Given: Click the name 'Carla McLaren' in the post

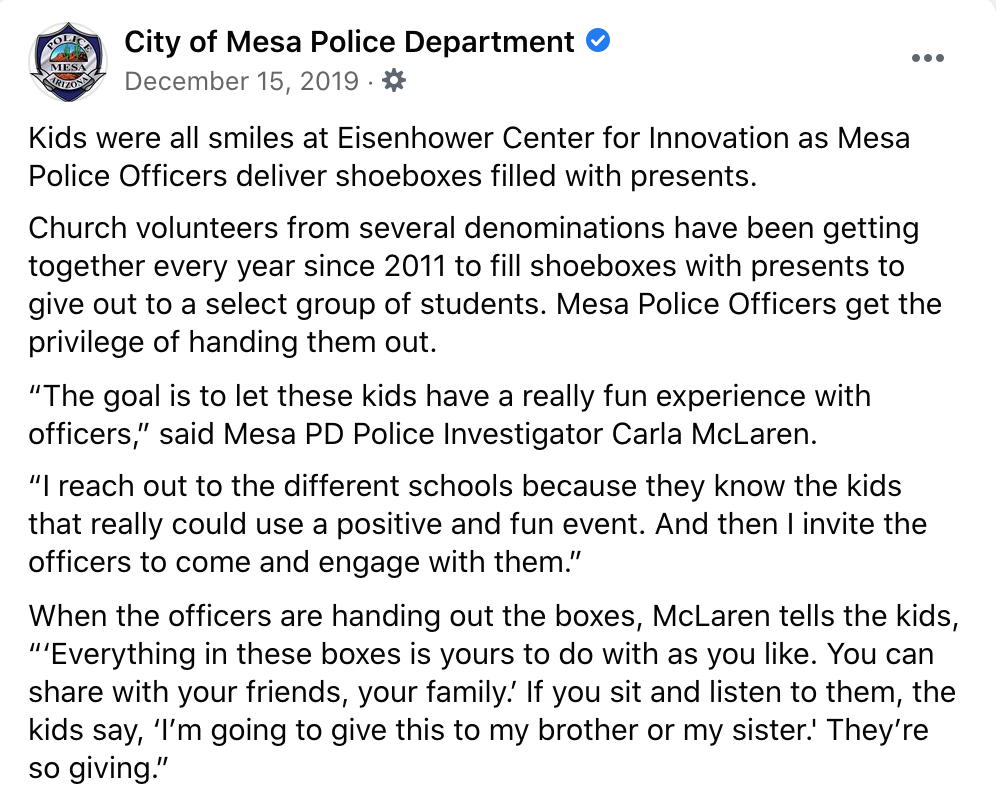Looking at the screenshot, I should [714, 434].
